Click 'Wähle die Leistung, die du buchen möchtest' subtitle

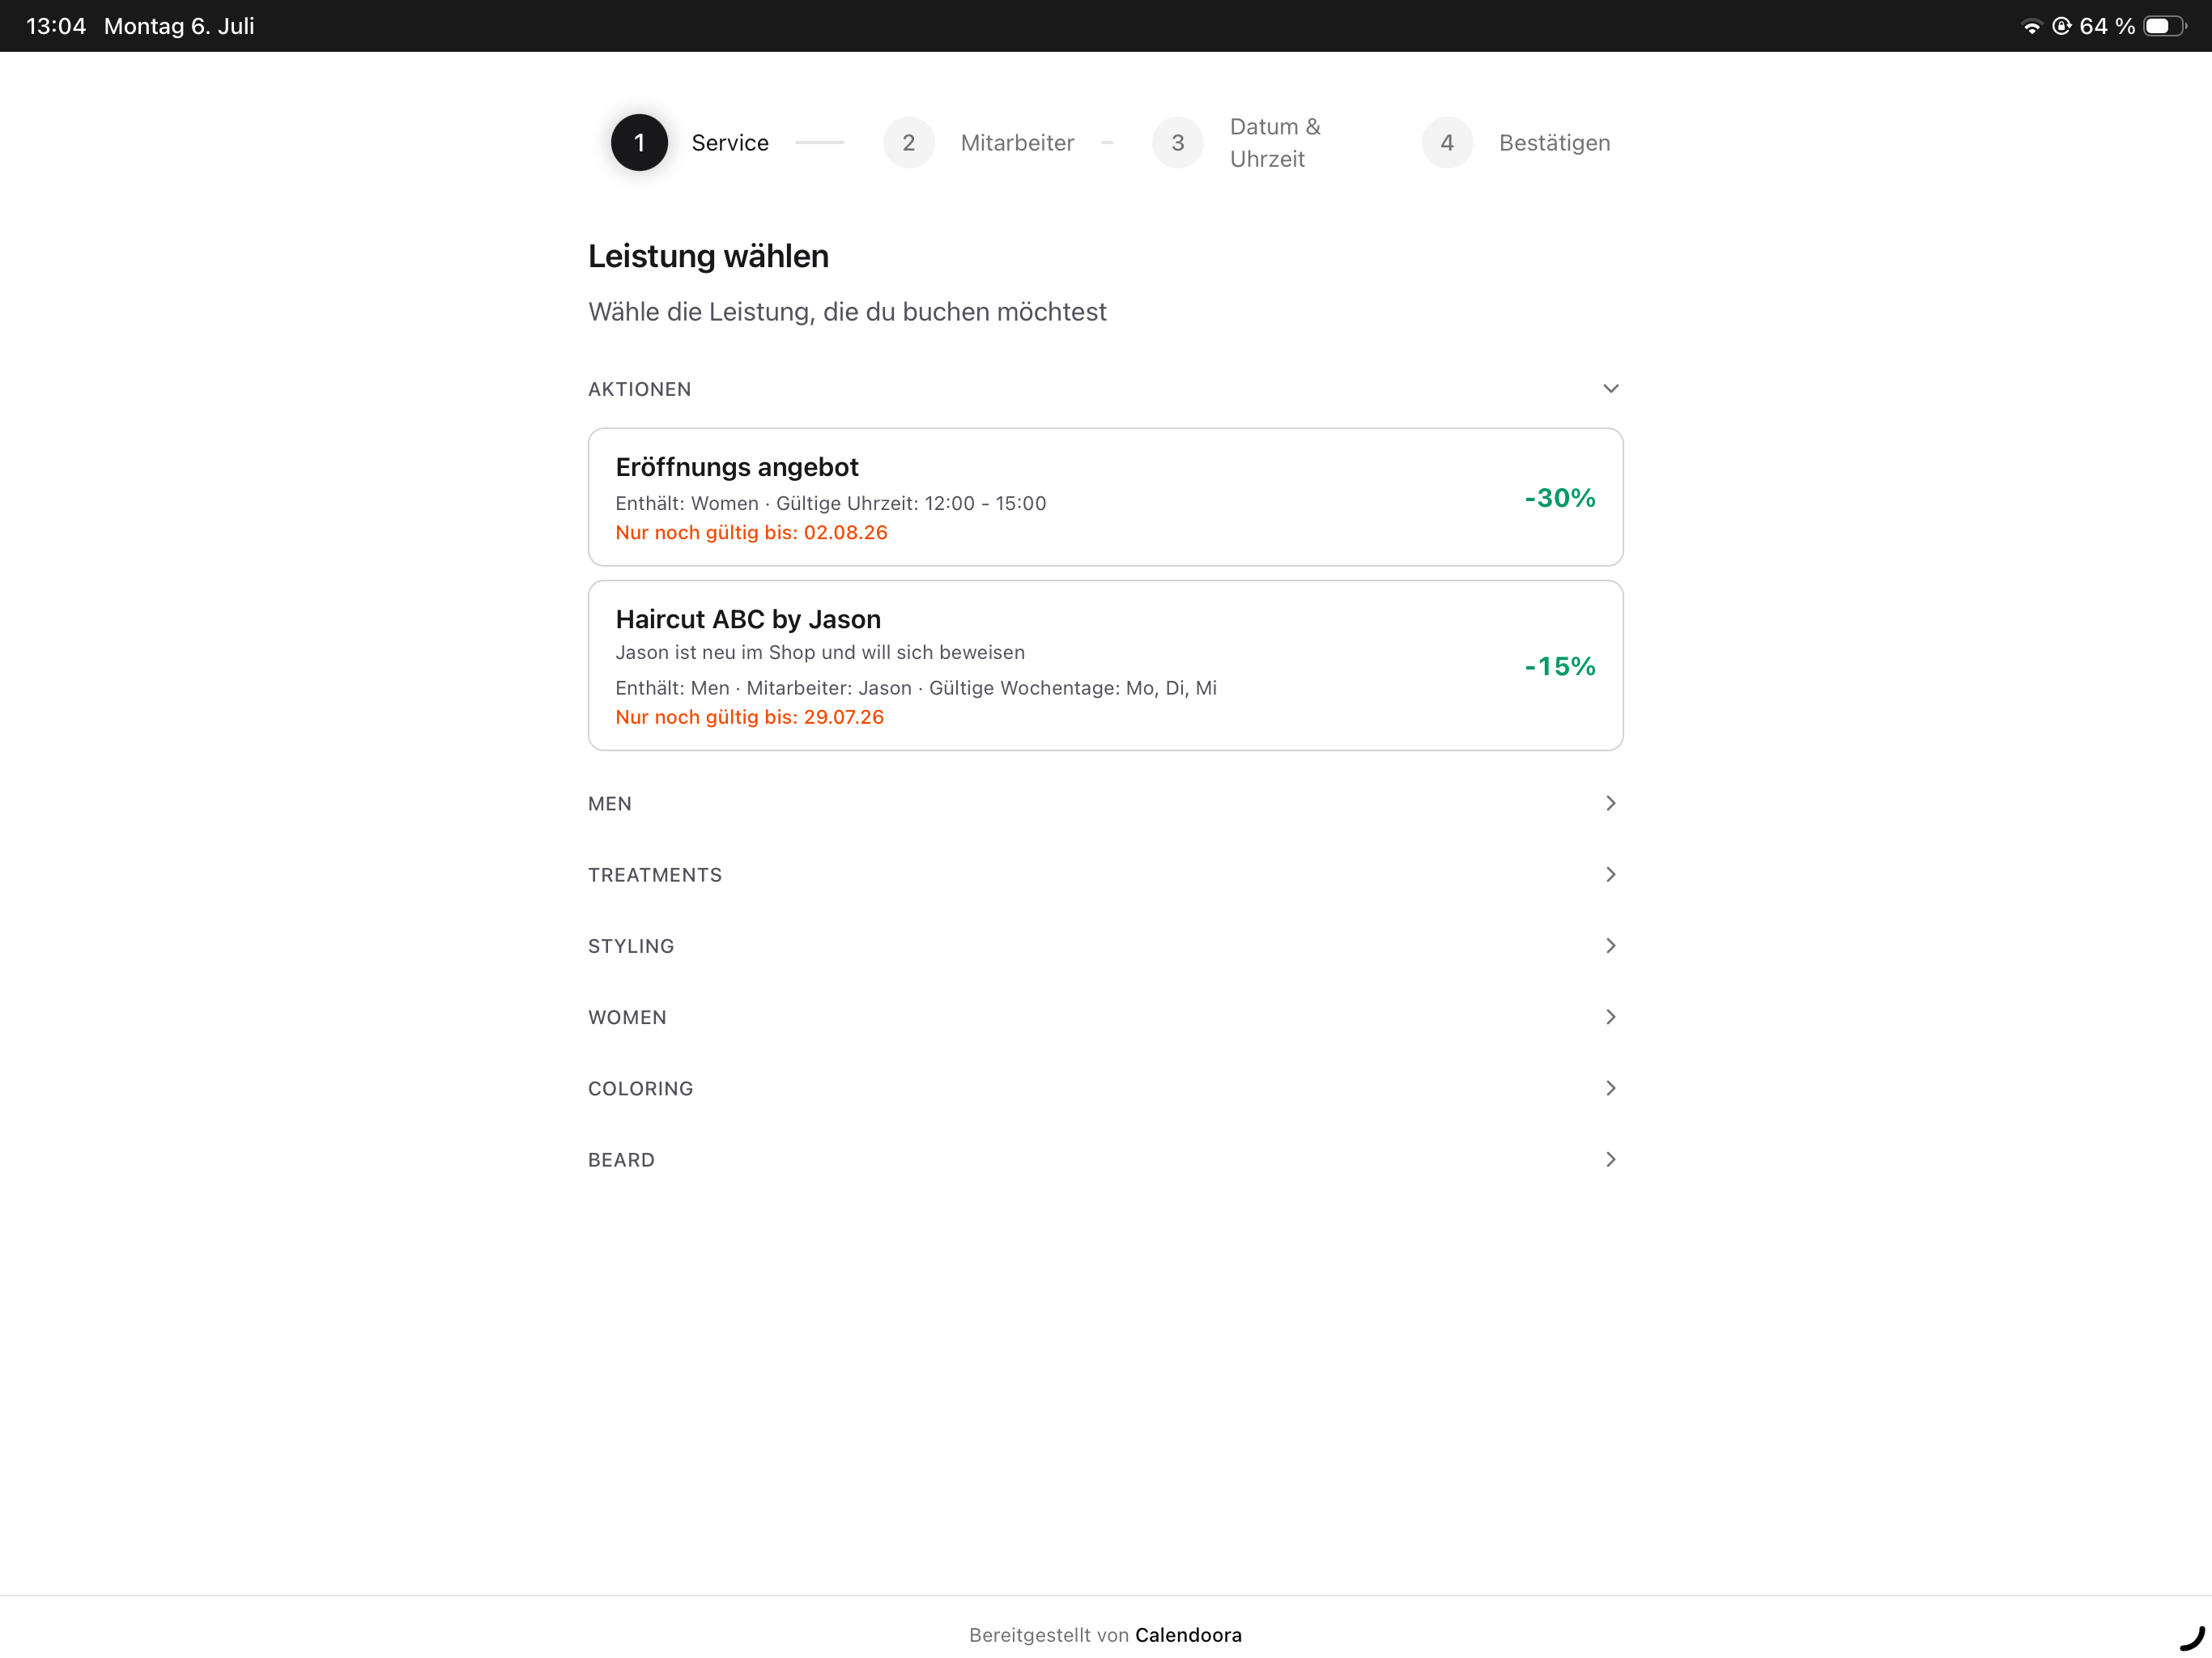click(847, 312)
